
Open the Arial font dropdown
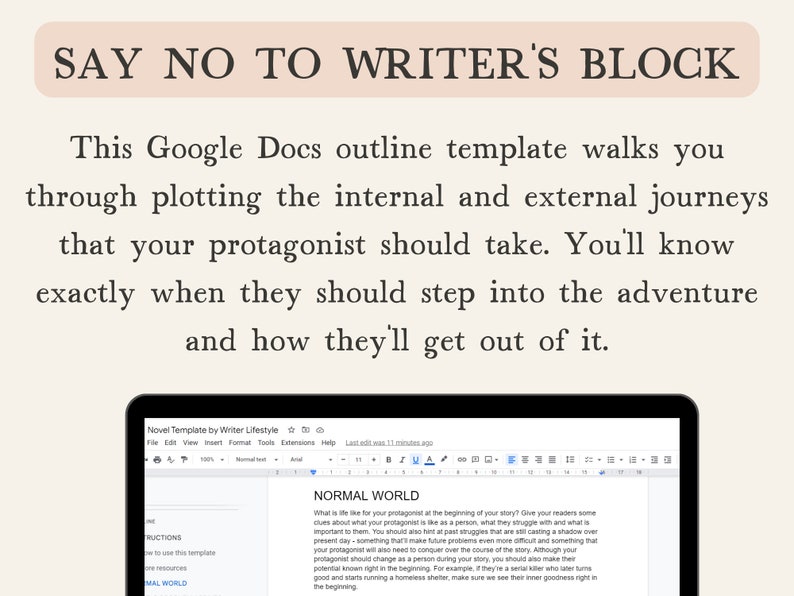coord(311,459)
